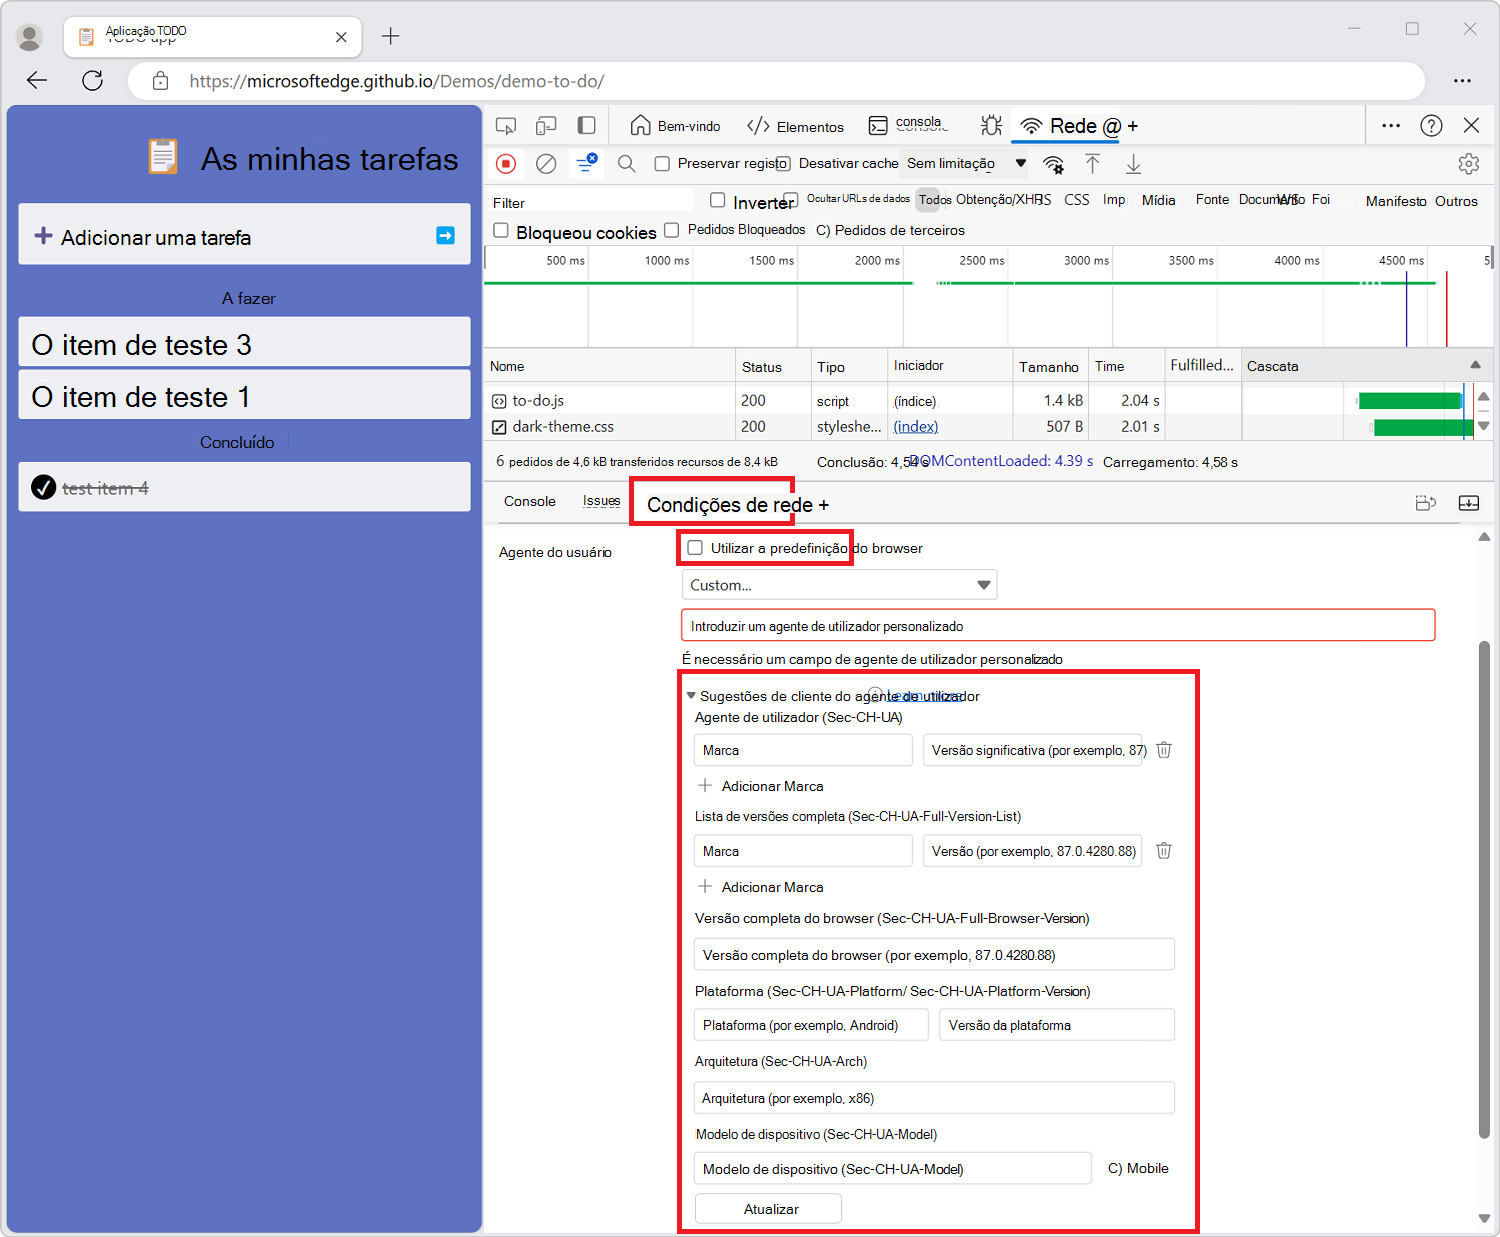Click 'Adicionar Marca' under Sec-CH-UA
Image resolution: width=1500 pixels, height=1237 pixels.
click(x=760, y=786)
